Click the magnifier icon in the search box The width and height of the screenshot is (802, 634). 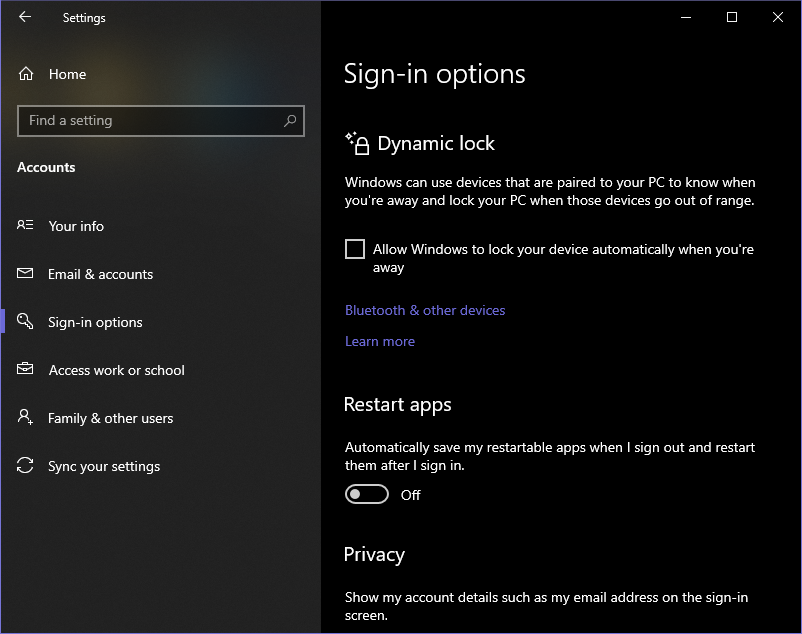[290, 121]
